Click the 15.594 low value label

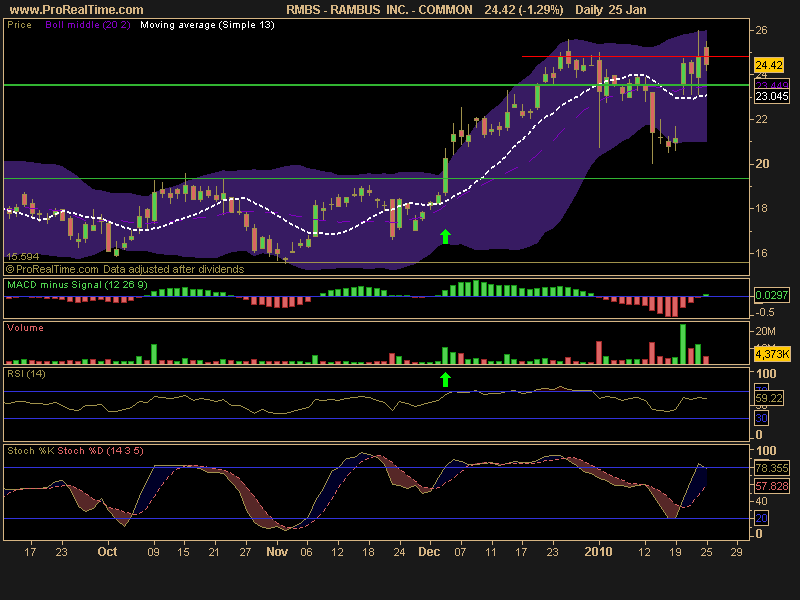tap(22, 257)
